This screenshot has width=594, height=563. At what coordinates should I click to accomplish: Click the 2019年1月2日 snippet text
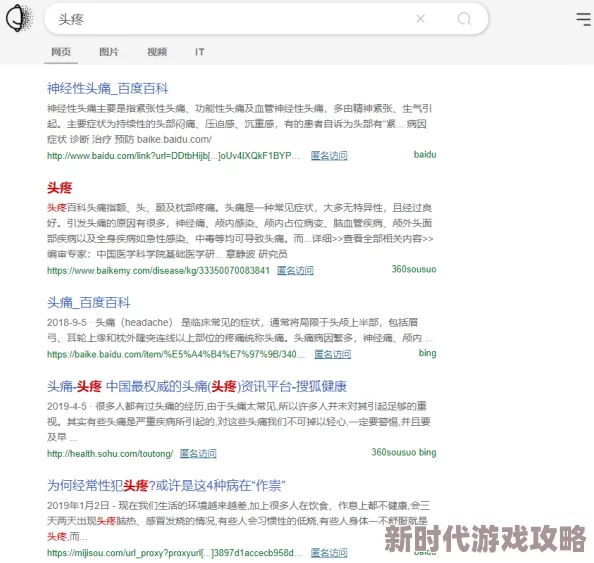click(239, 521)
